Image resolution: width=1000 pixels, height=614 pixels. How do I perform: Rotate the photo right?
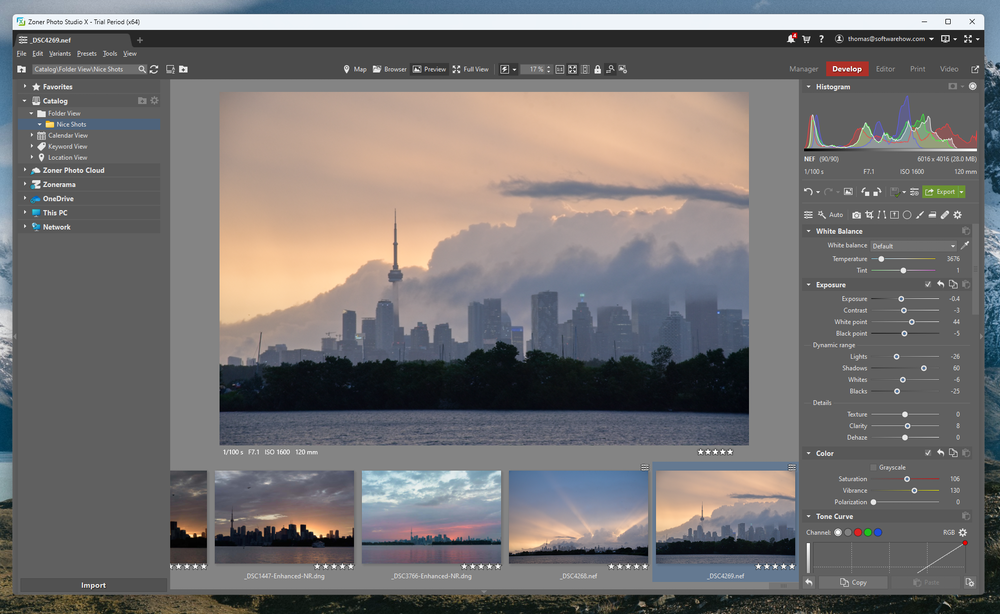tap(878, 192)
